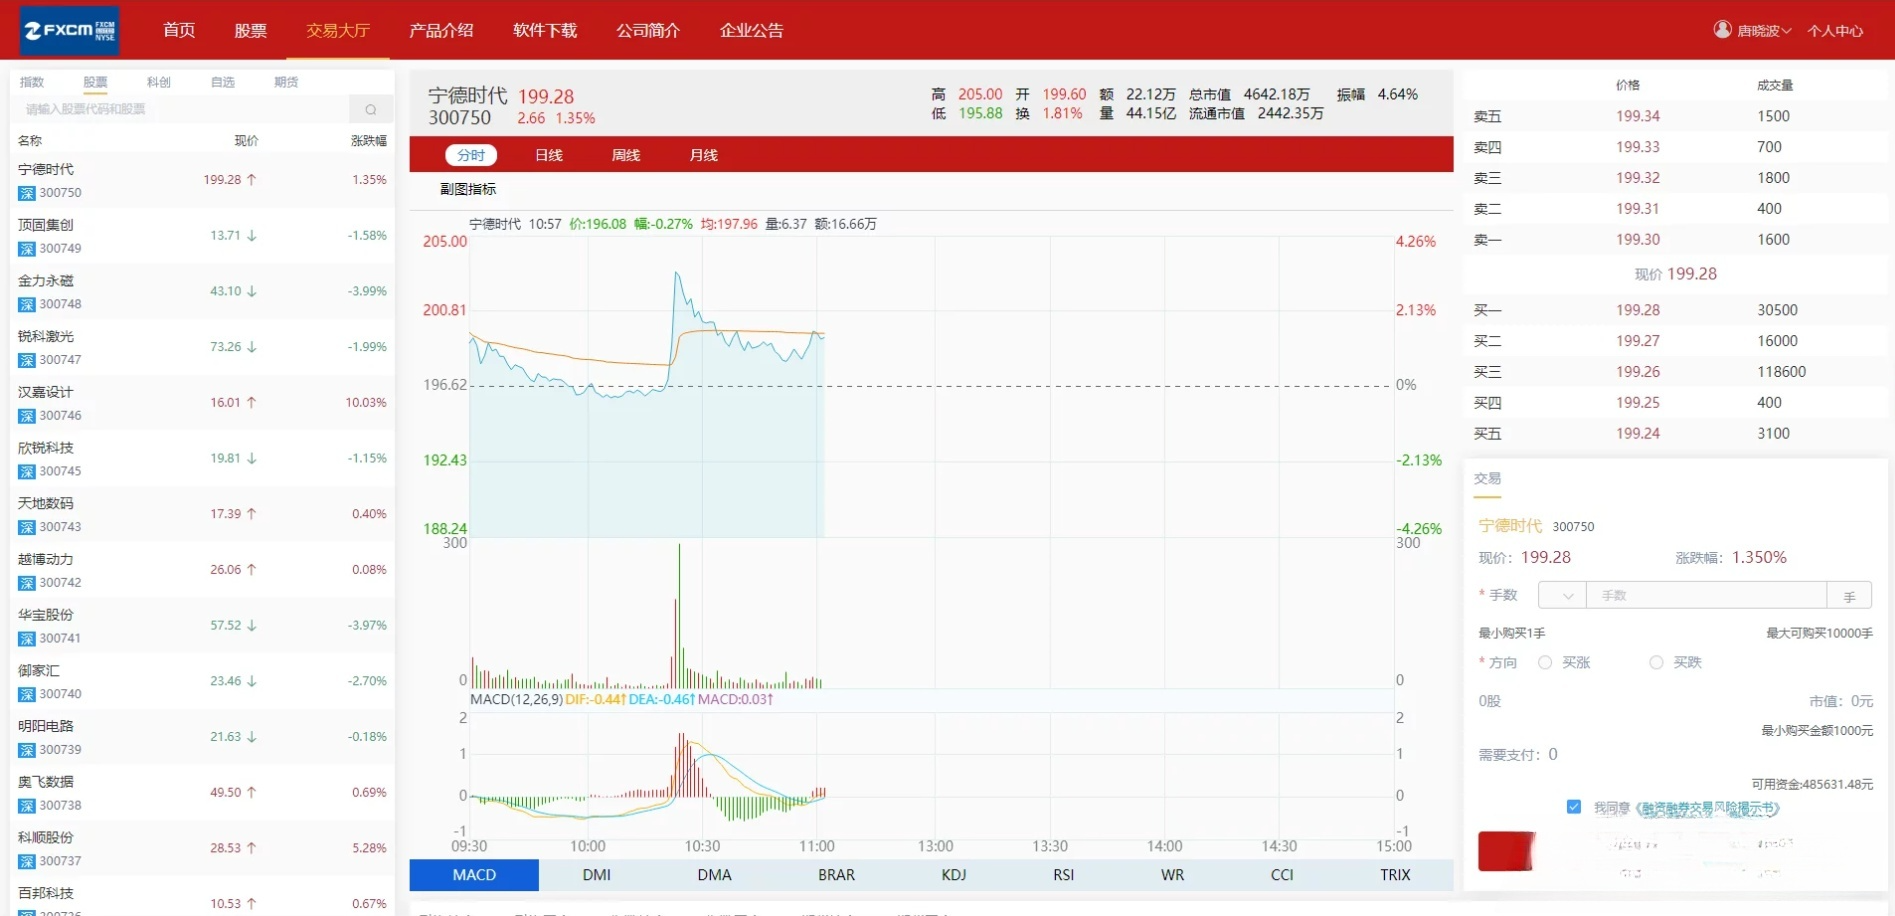Open the 手数 quantity dropdown
This screenshot has height=916, width=1895.
(1561, 595)
